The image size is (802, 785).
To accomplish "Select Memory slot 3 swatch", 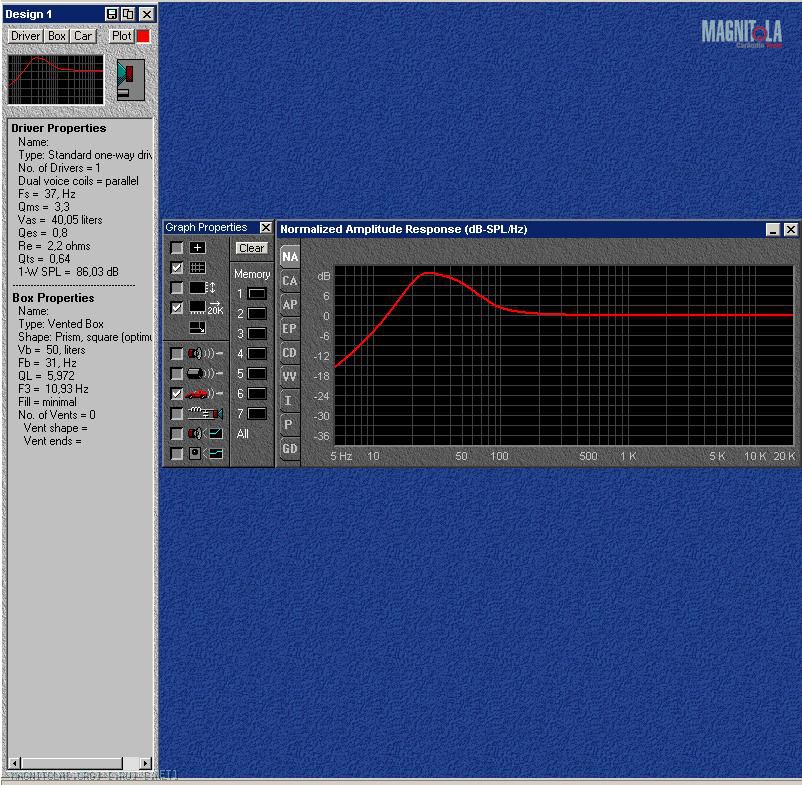I will pyautogui.click(x=257, y=333).
